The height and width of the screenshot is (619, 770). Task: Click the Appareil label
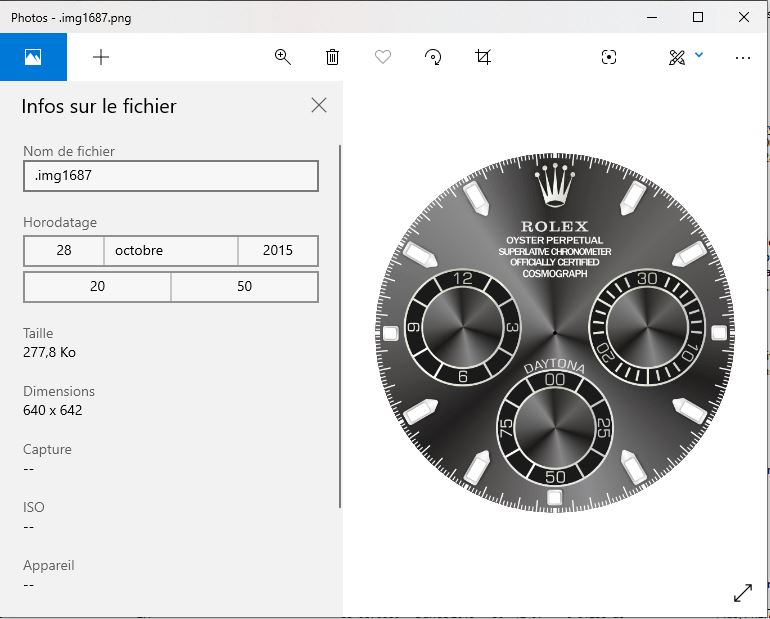(x=49, y=565)
